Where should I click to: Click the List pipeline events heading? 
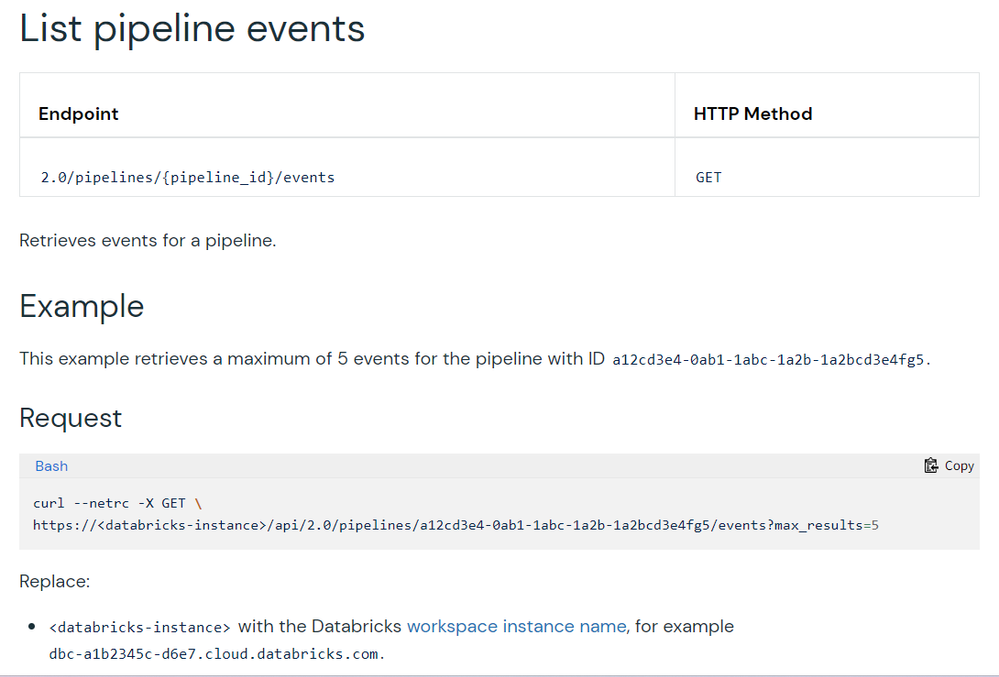coord(192,29)
